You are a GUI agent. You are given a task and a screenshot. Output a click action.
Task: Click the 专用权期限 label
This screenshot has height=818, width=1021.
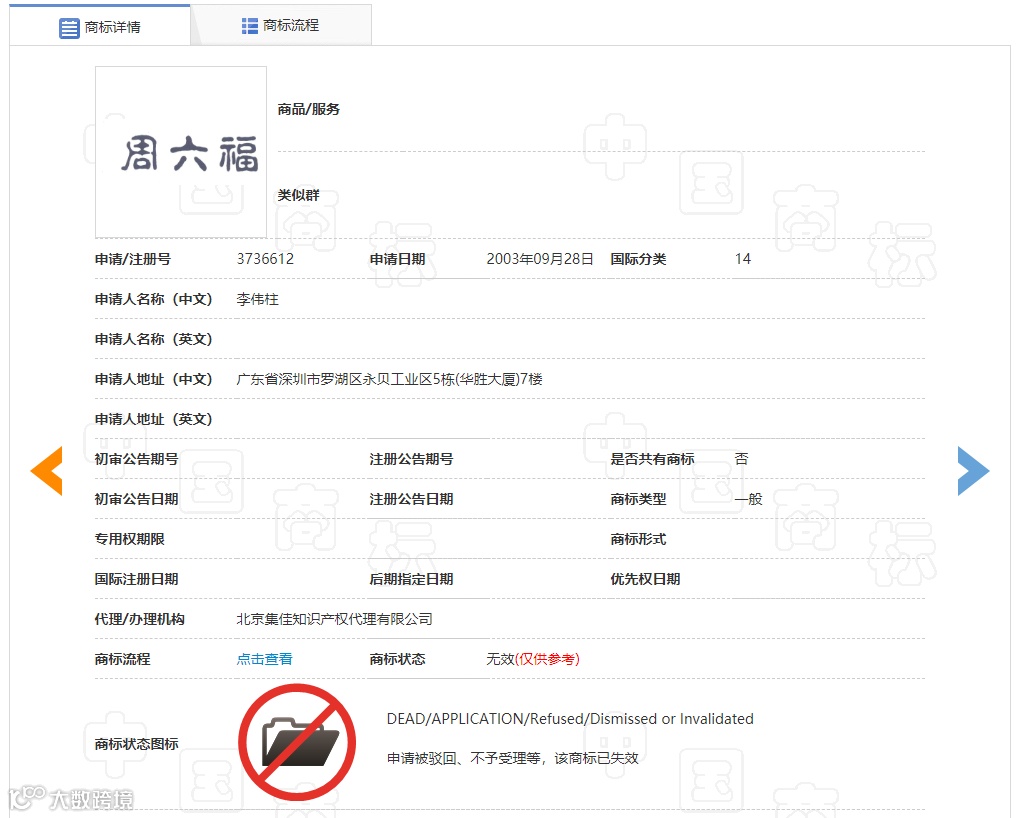point(130,539)
